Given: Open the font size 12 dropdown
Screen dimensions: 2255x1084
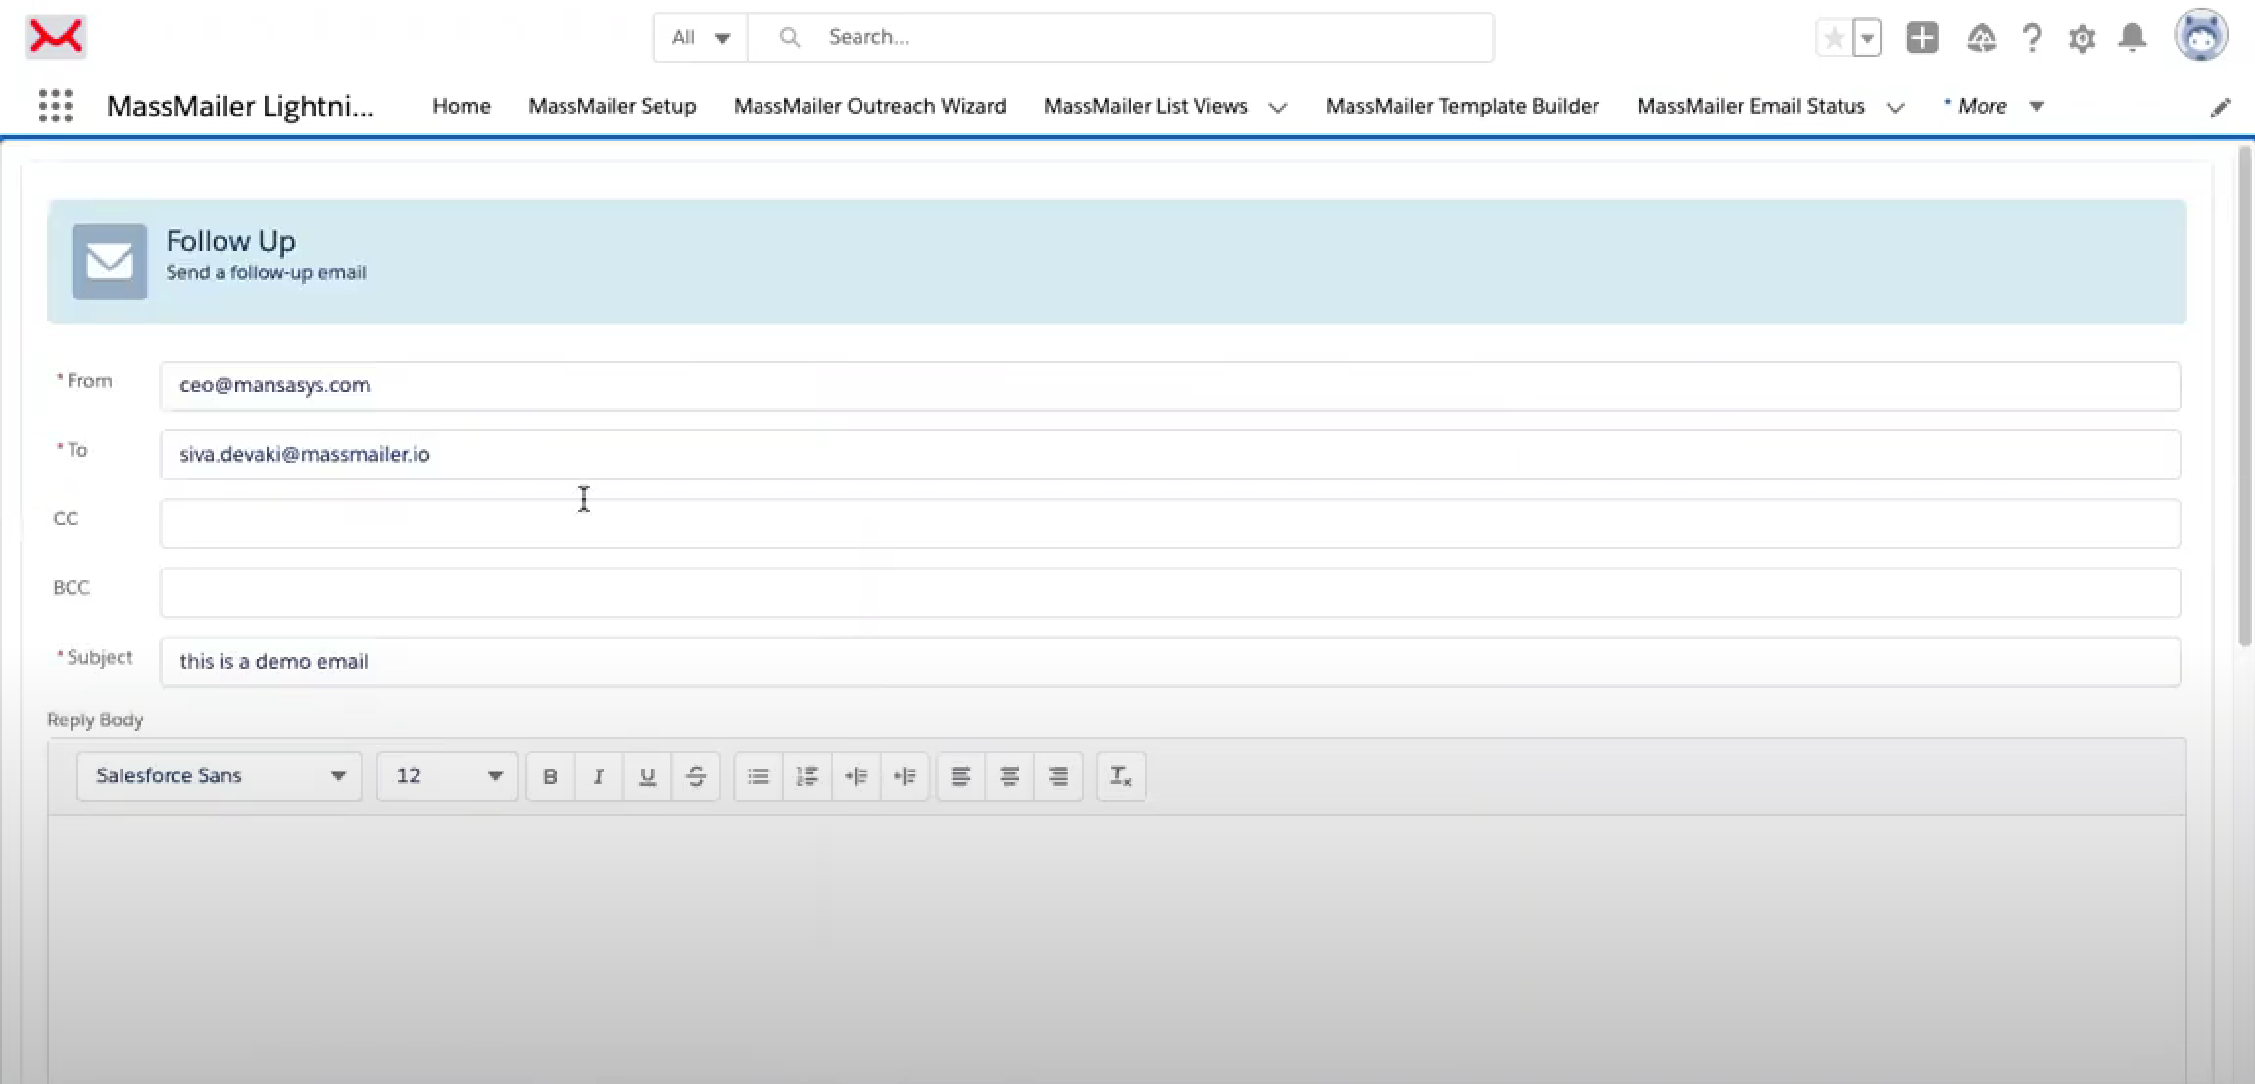Looking at the screenshot, I should tap(447, 776).
